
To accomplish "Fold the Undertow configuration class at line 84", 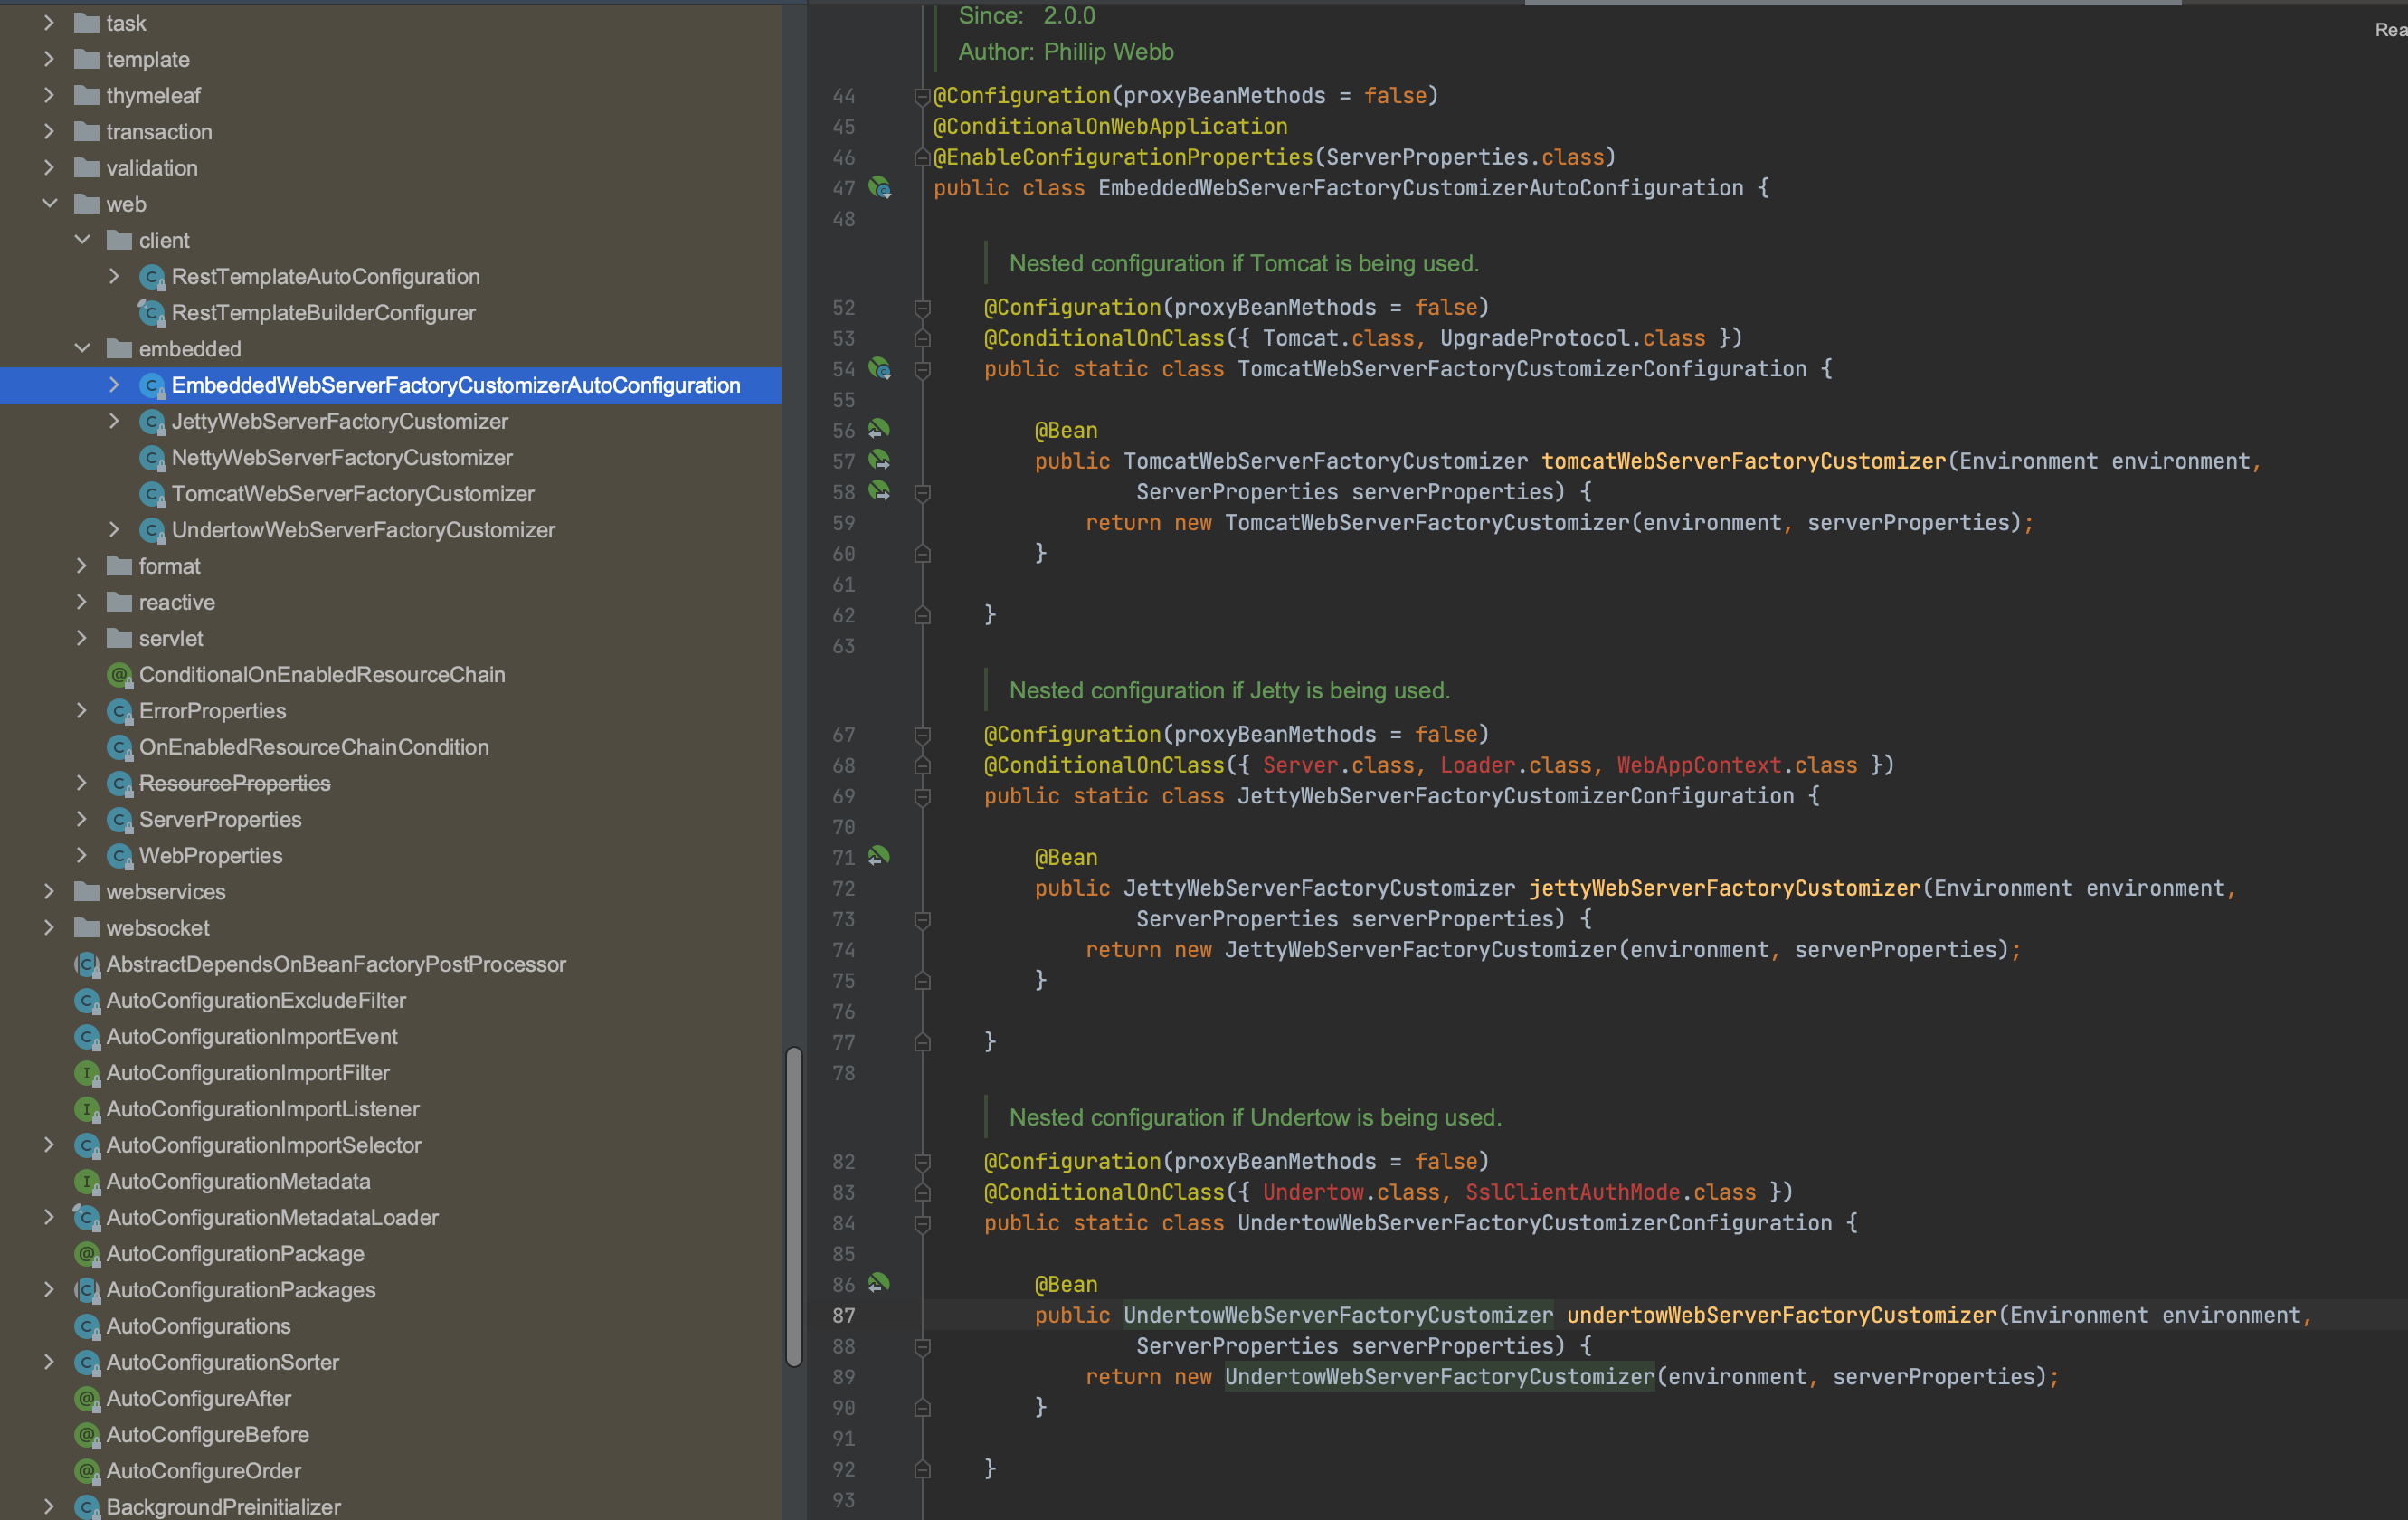I will point(922,1224).
